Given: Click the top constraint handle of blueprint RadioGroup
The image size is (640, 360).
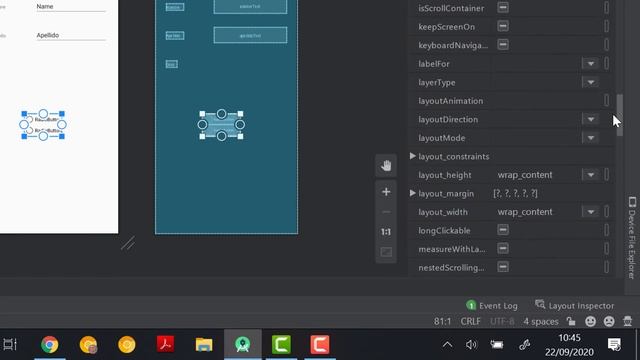Looking at the screenshot, I should tap(221, 113).
